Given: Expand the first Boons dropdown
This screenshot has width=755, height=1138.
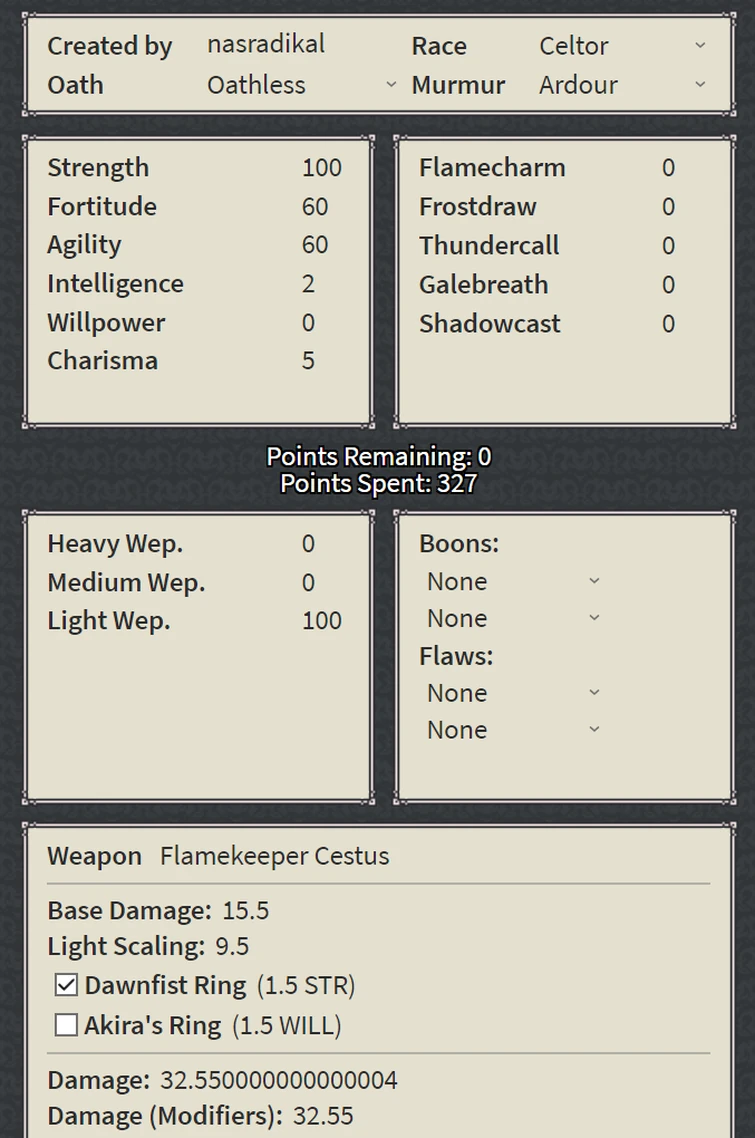Looking at the screenshot, I should tap(595, 580).
